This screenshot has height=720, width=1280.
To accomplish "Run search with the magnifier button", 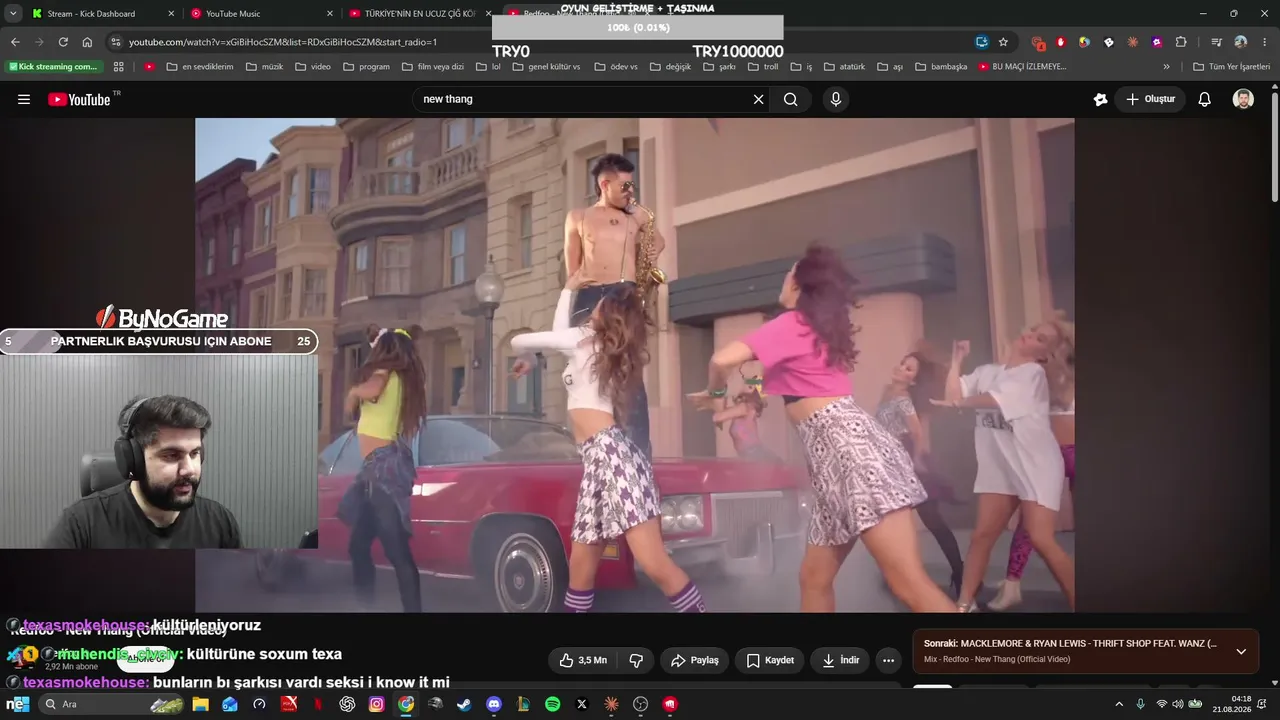I will [791, 99].
